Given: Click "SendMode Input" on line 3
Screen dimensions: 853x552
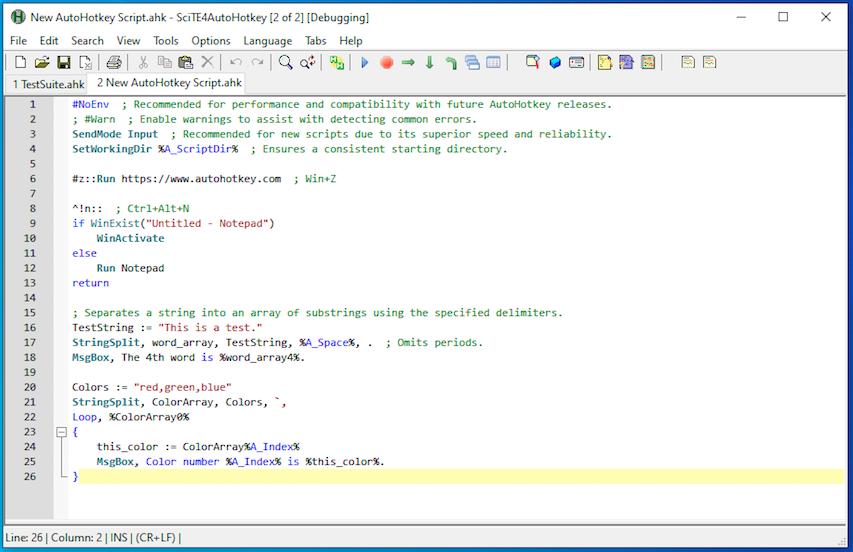Looking at the screenshot, I should coord(115,134).
